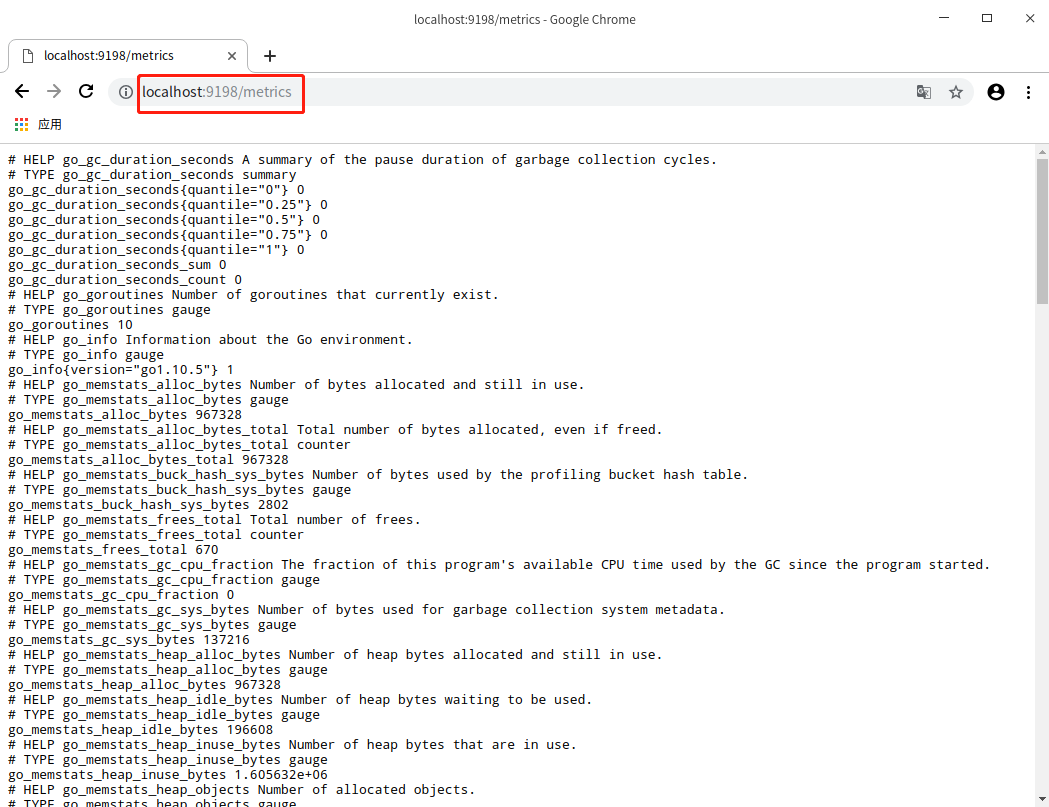1049x807 pixels.
Task: Click the Forward navigation arrow
Action: pos(54,92)
